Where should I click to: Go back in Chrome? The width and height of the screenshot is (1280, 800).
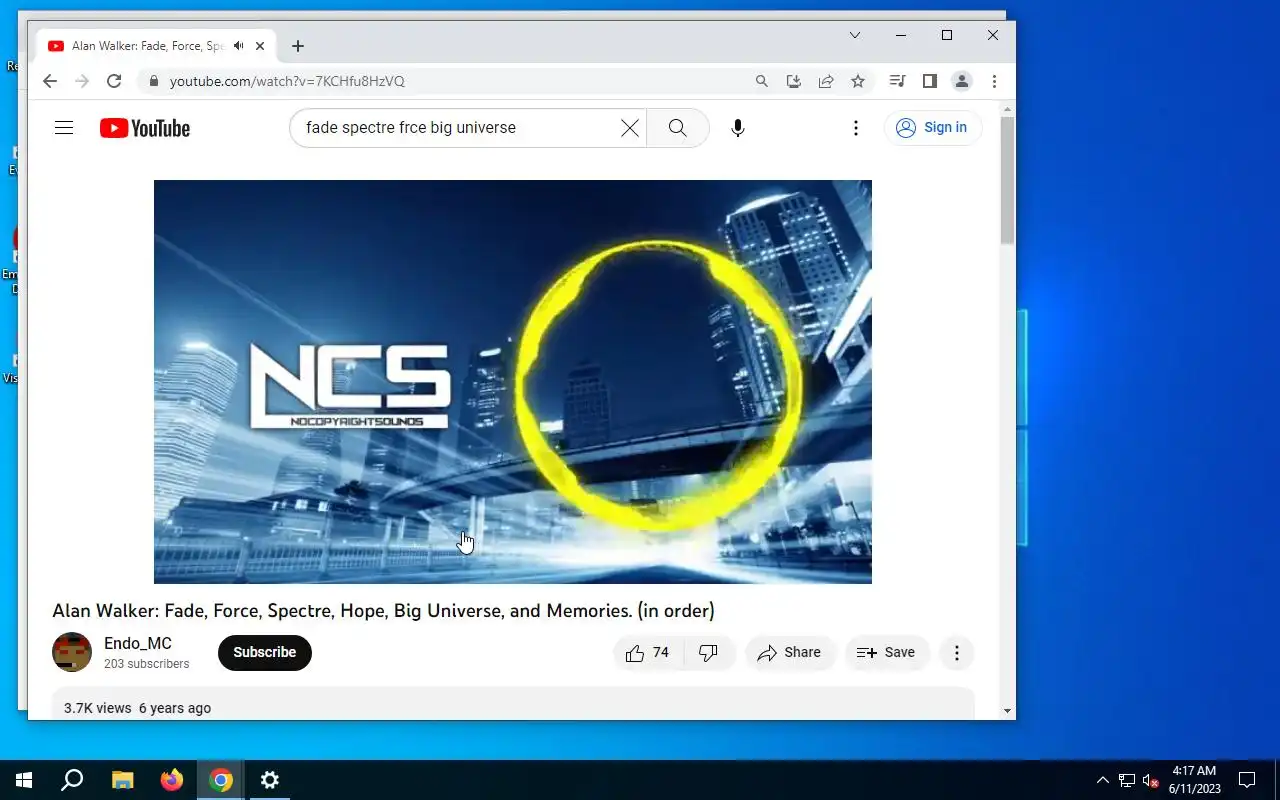pyautogui.click(x=50, y=81)
